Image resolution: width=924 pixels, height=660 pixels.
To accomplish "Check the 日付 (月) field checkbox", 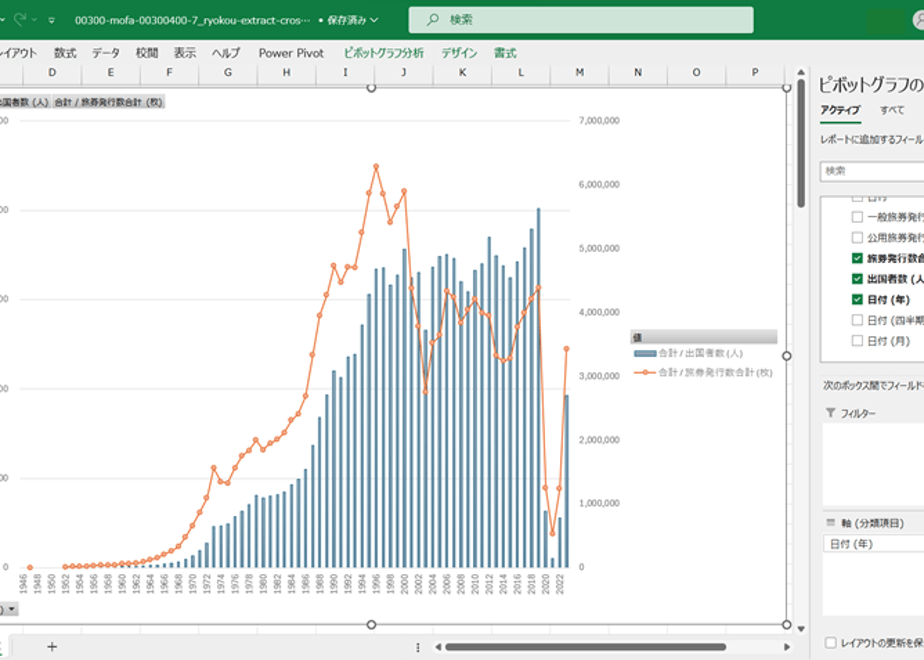I will 857,341.
